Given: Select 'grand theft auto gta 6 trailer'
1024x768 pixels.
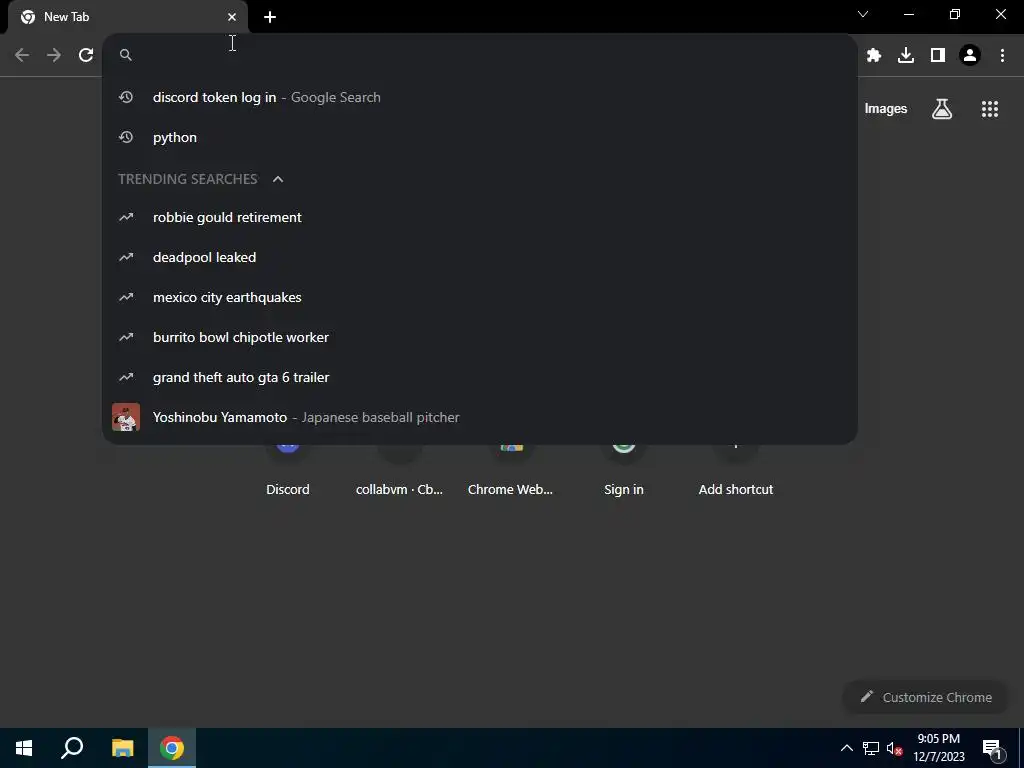Looking at the screenshot, I should point(479,377).
